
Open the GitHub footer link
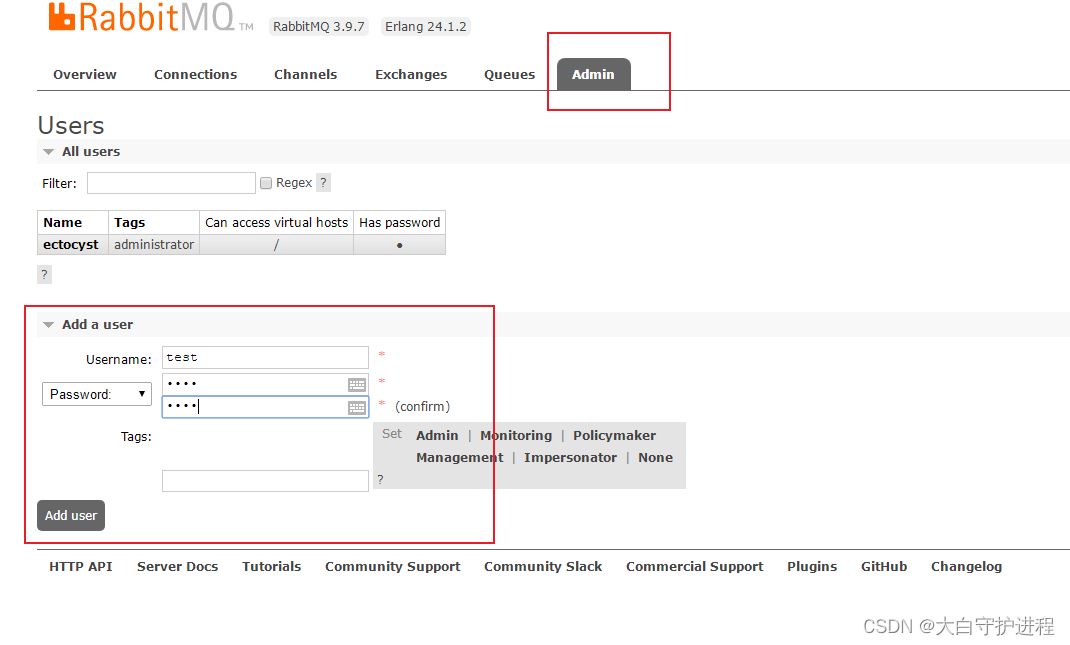click(x=884, y=567)
